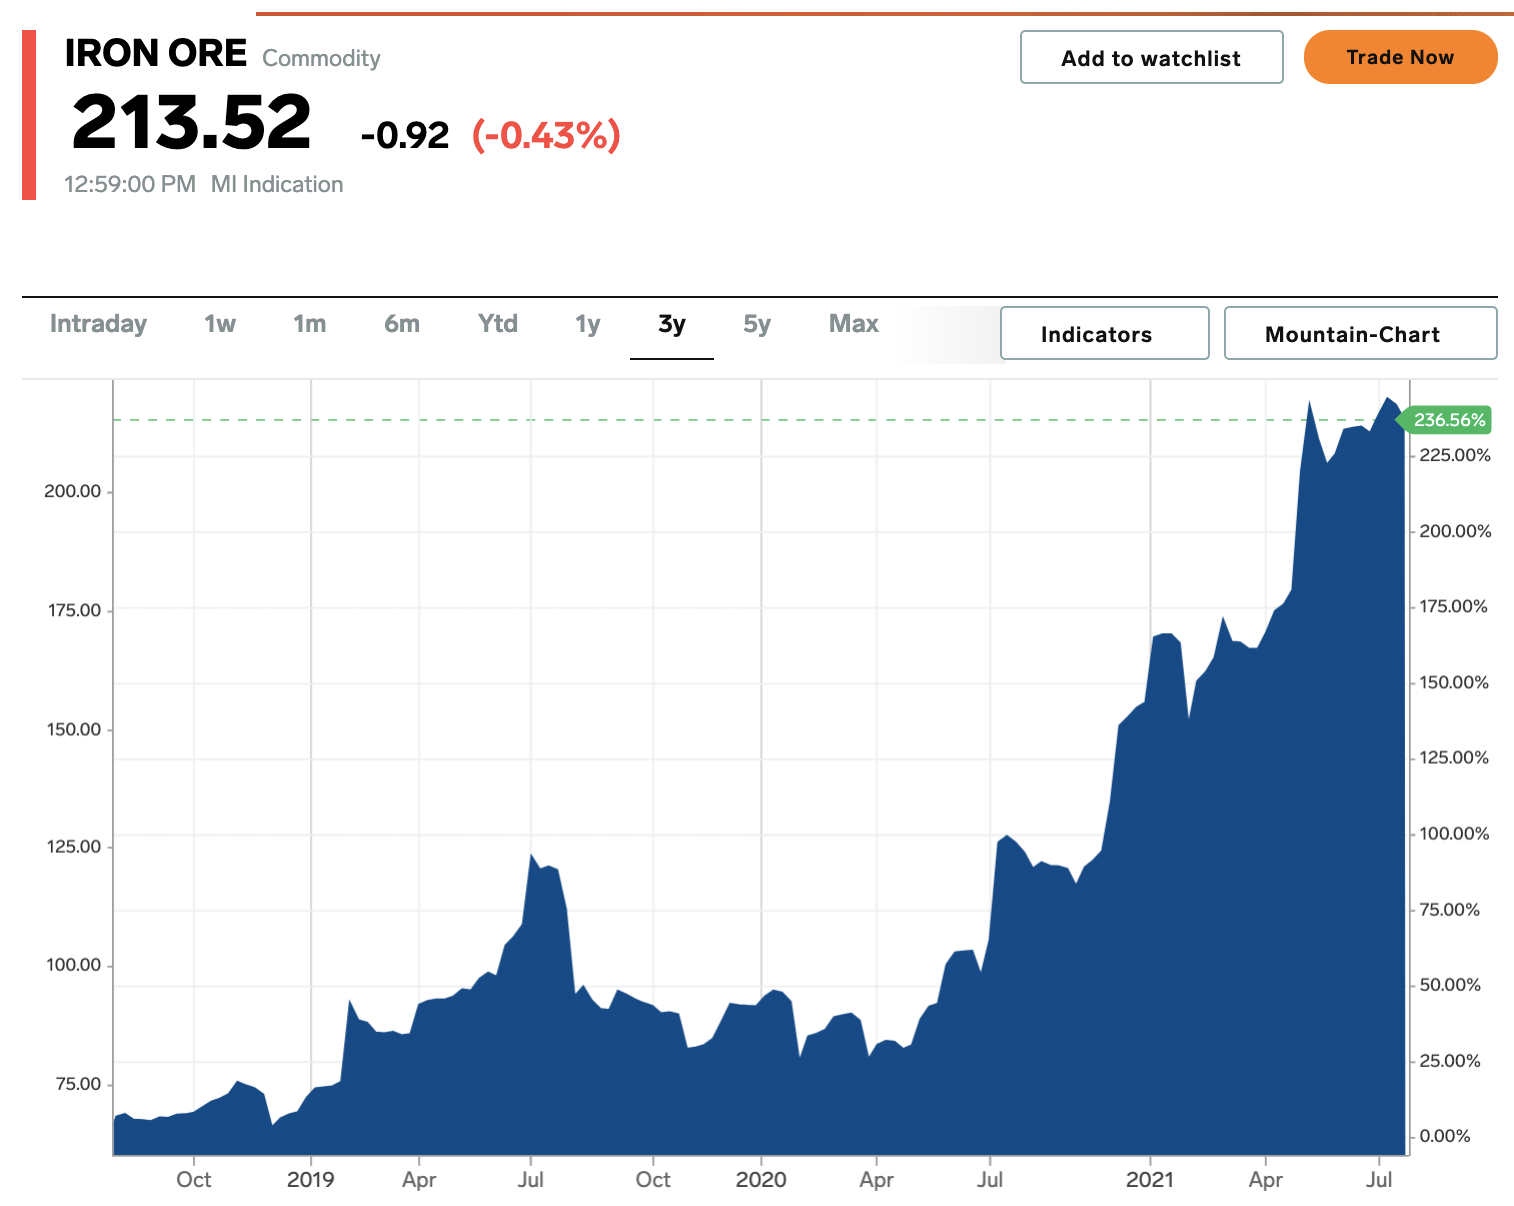Switch to the Intraday time range
1514x1206 pixels.
pyautogui.click(x=98, y=324)
